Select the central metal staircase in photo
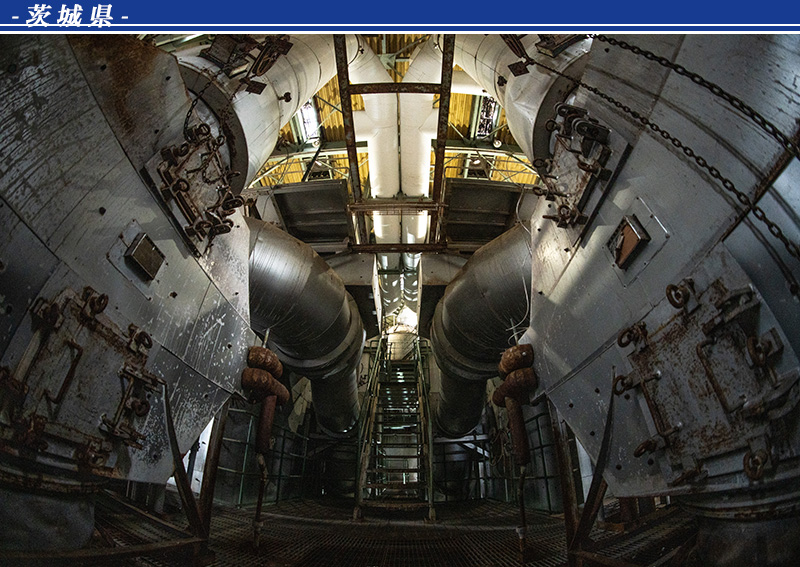 click(x=399, y=430)
